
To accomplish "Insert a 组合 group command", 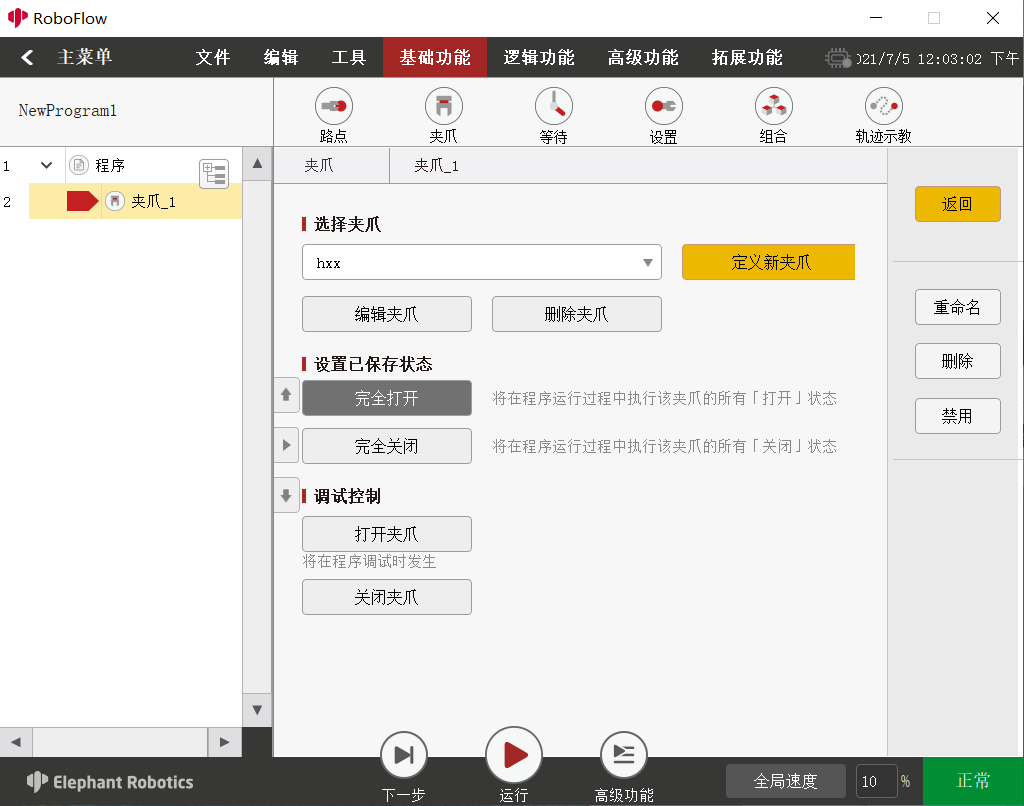I will coord(773,116).
